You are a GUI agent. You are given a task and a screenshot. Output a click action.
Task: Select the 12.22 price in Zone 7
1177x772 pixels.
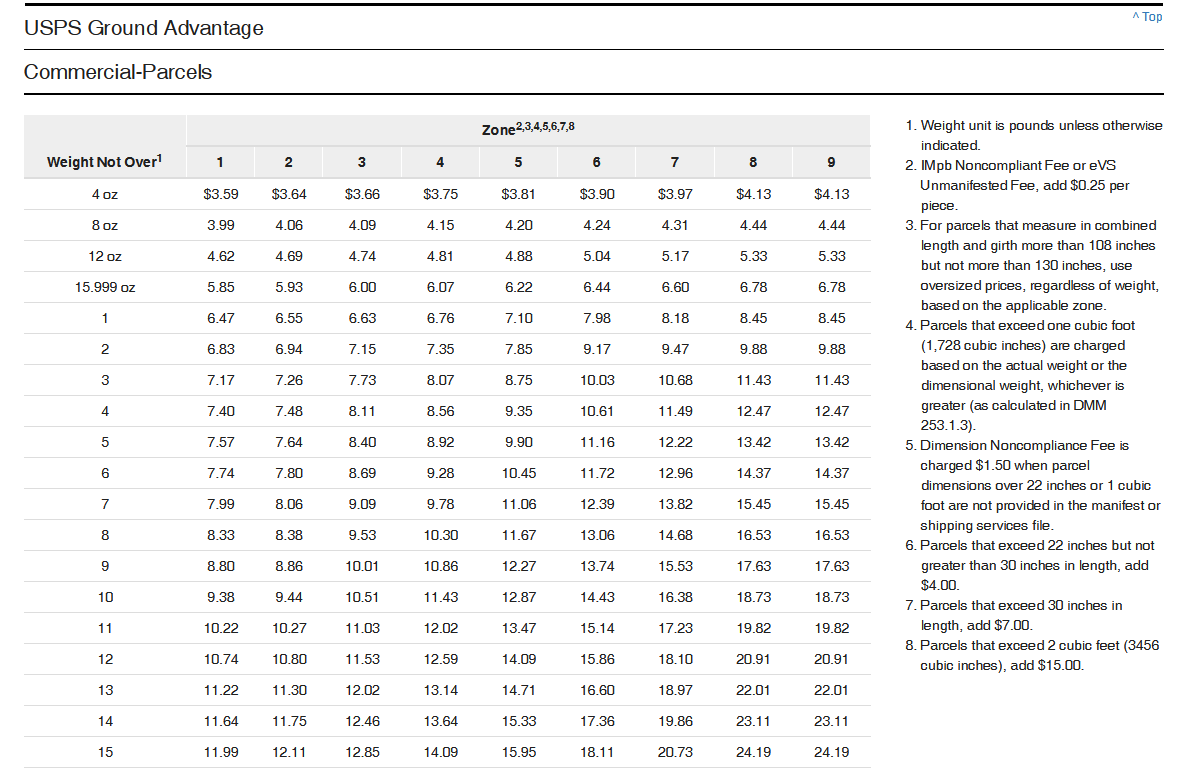(x=675, y=442)
